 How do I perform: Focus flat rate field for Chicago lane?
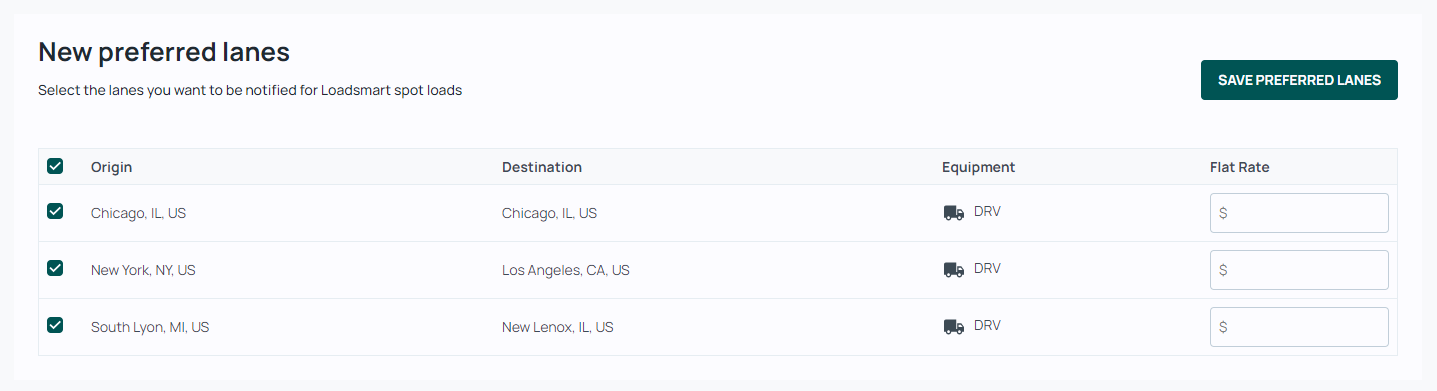1299,213
